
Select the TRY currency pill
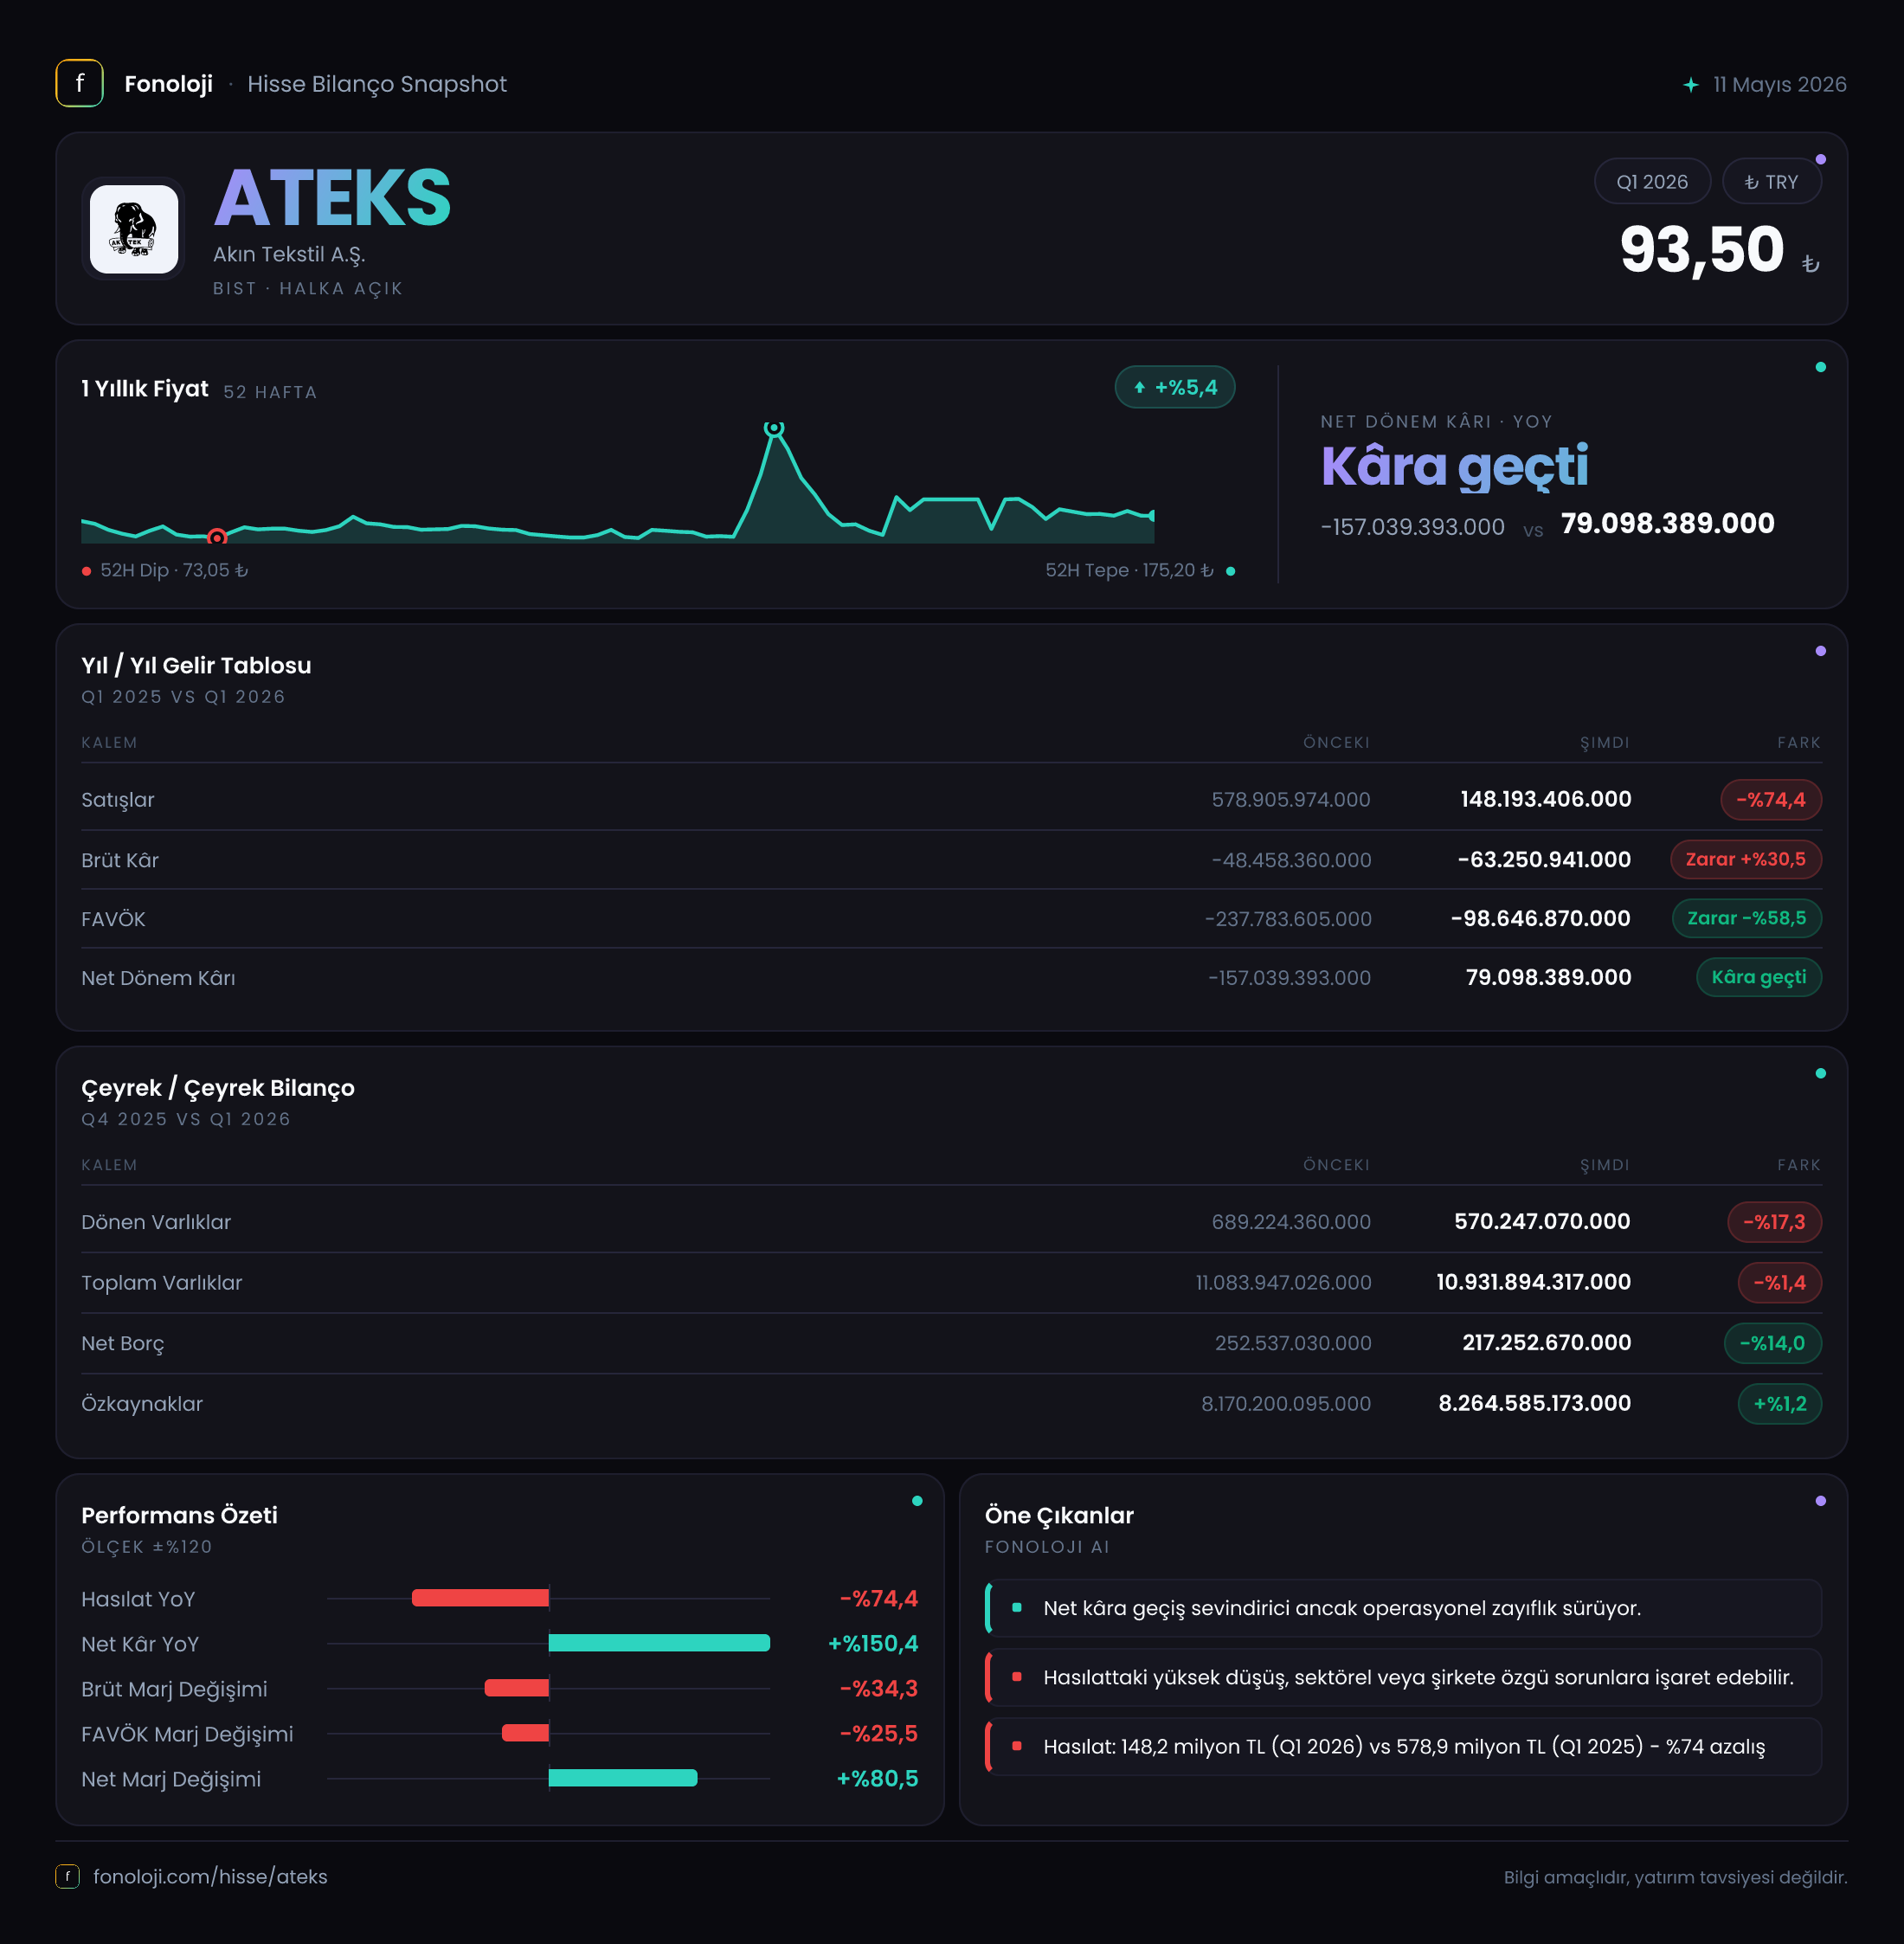point(1771,182)
